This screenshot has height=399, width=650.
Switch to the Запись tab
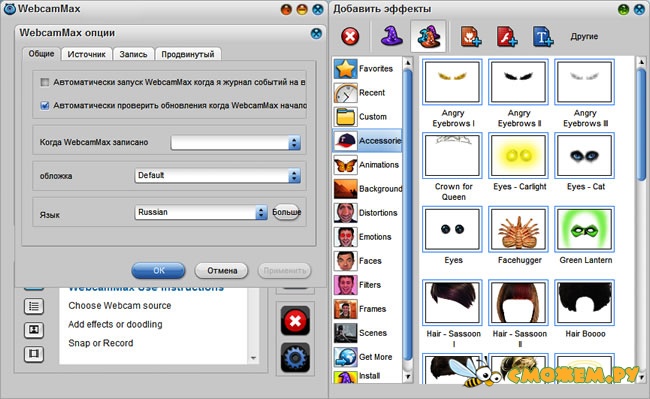tap(133, 54)
